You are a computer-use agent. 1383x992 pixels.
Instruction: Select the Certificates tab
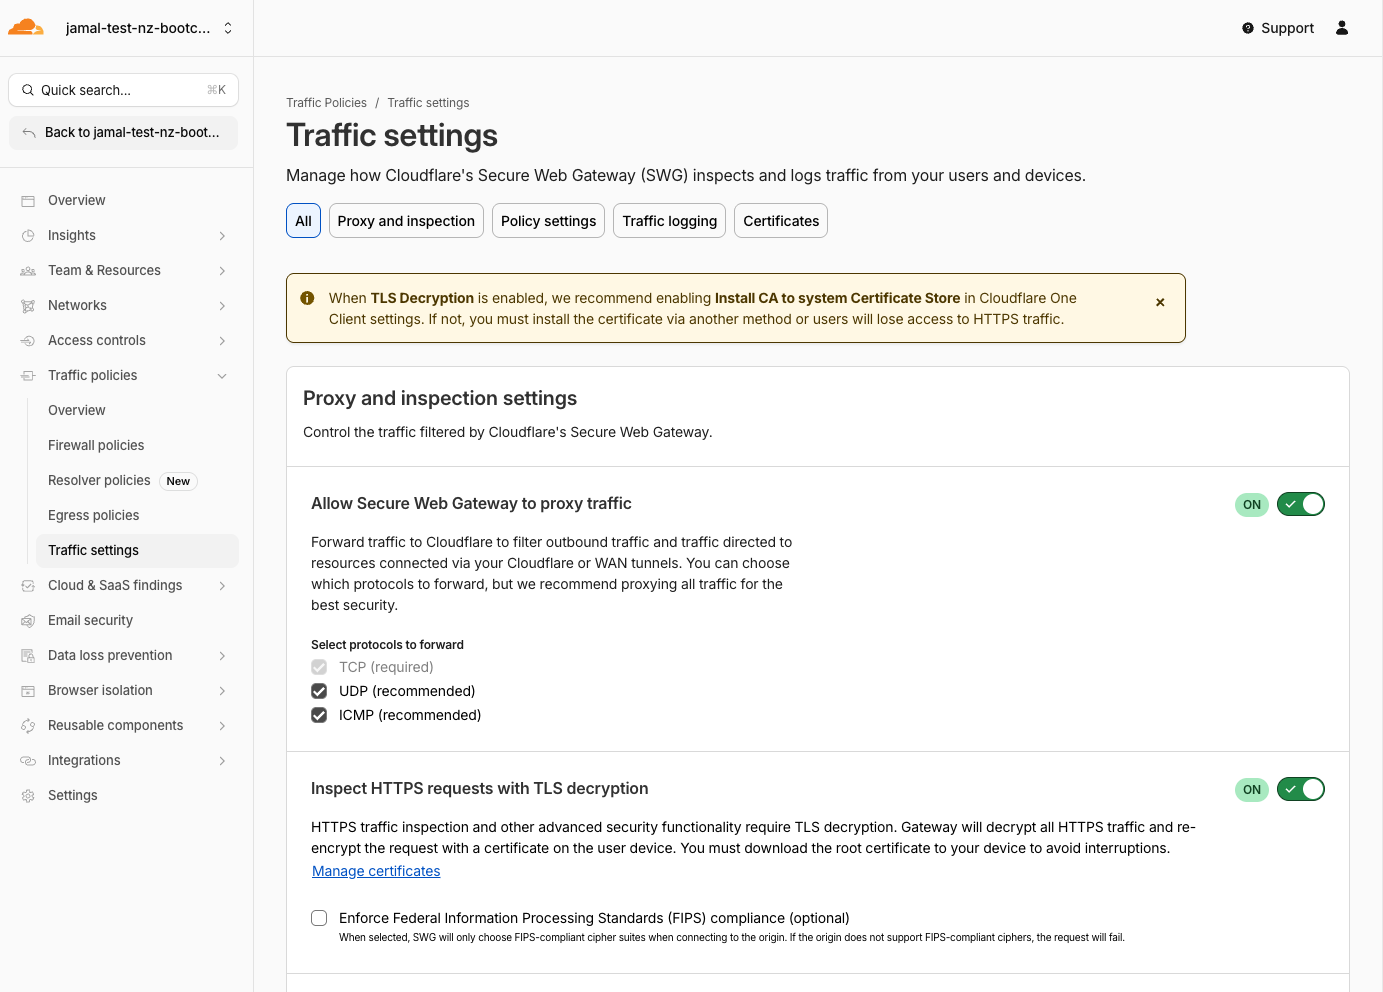(x=781, y=221)
